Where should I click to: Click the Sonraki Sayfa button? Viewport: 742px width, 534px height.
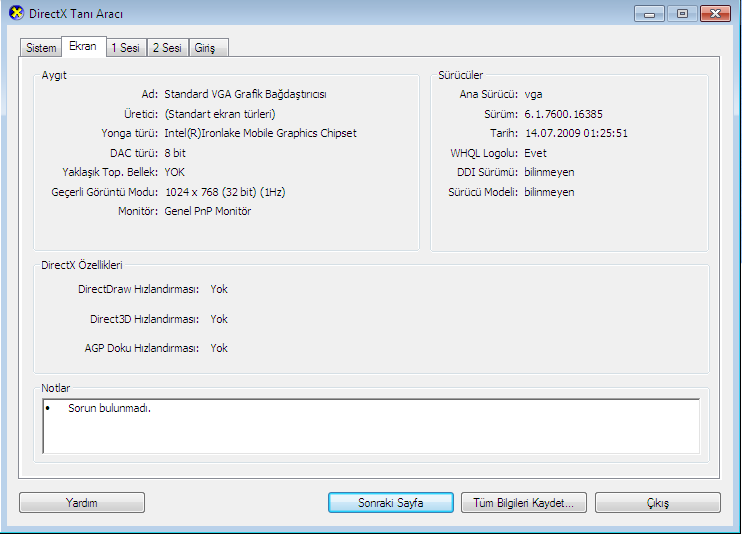coord(391,503)
